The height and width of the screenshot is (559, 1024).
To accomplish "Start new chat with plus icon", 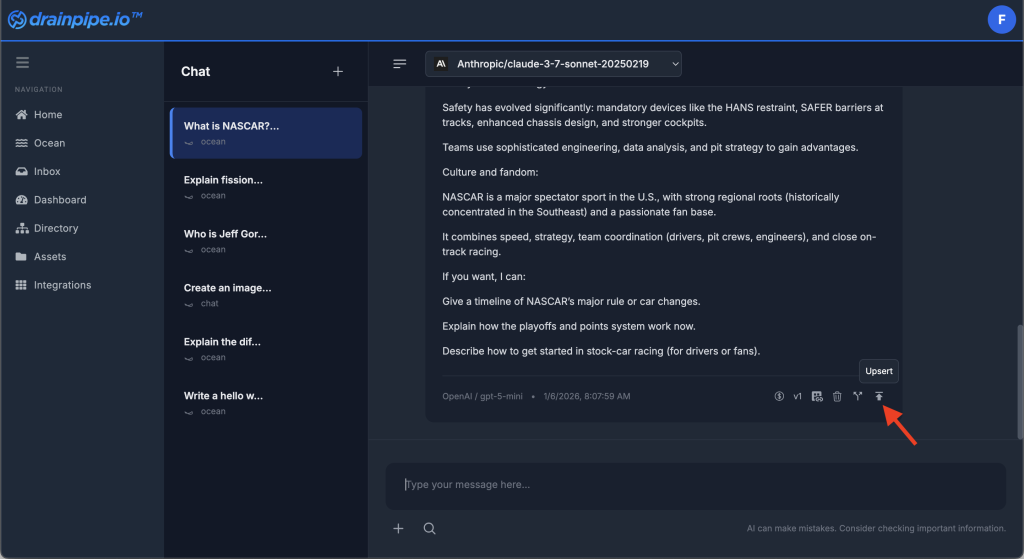I will [338, 71].
